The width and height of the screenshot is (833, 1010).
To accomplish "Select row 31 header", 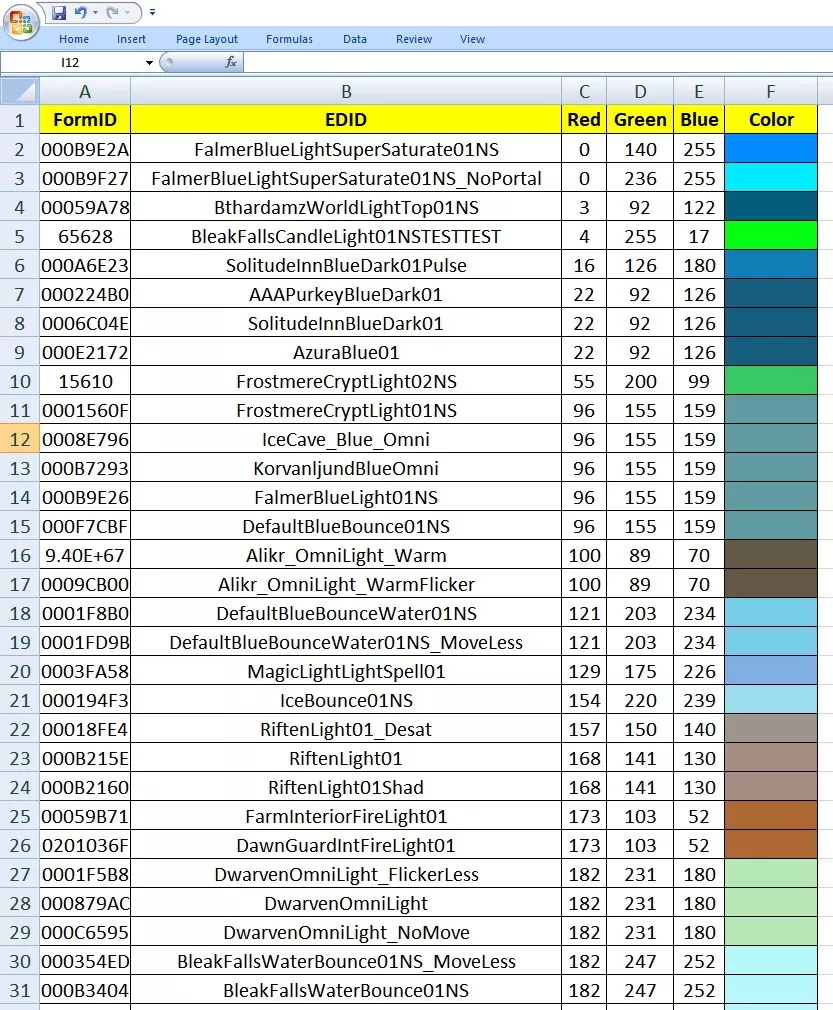I will (20, 990).
